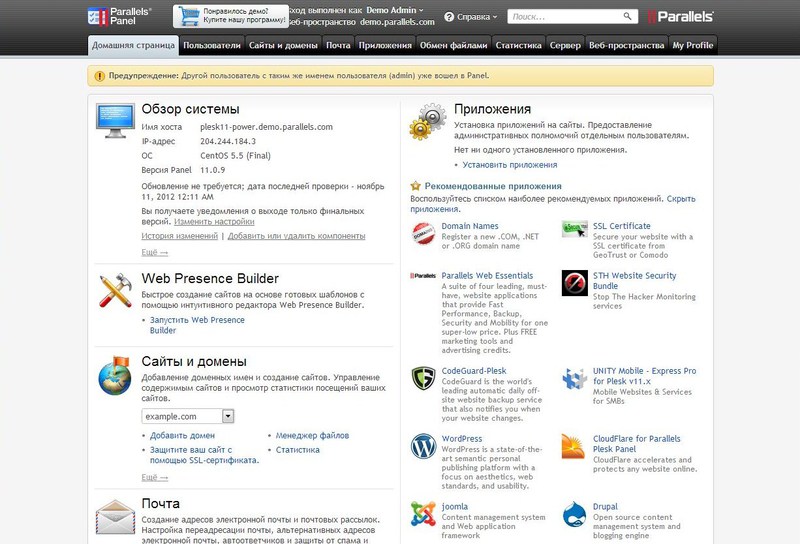Image resolution: width=800 pixels, height=544 pixels.
Task: Click the UNITY Mobile icon
Action: click(574, 379)
